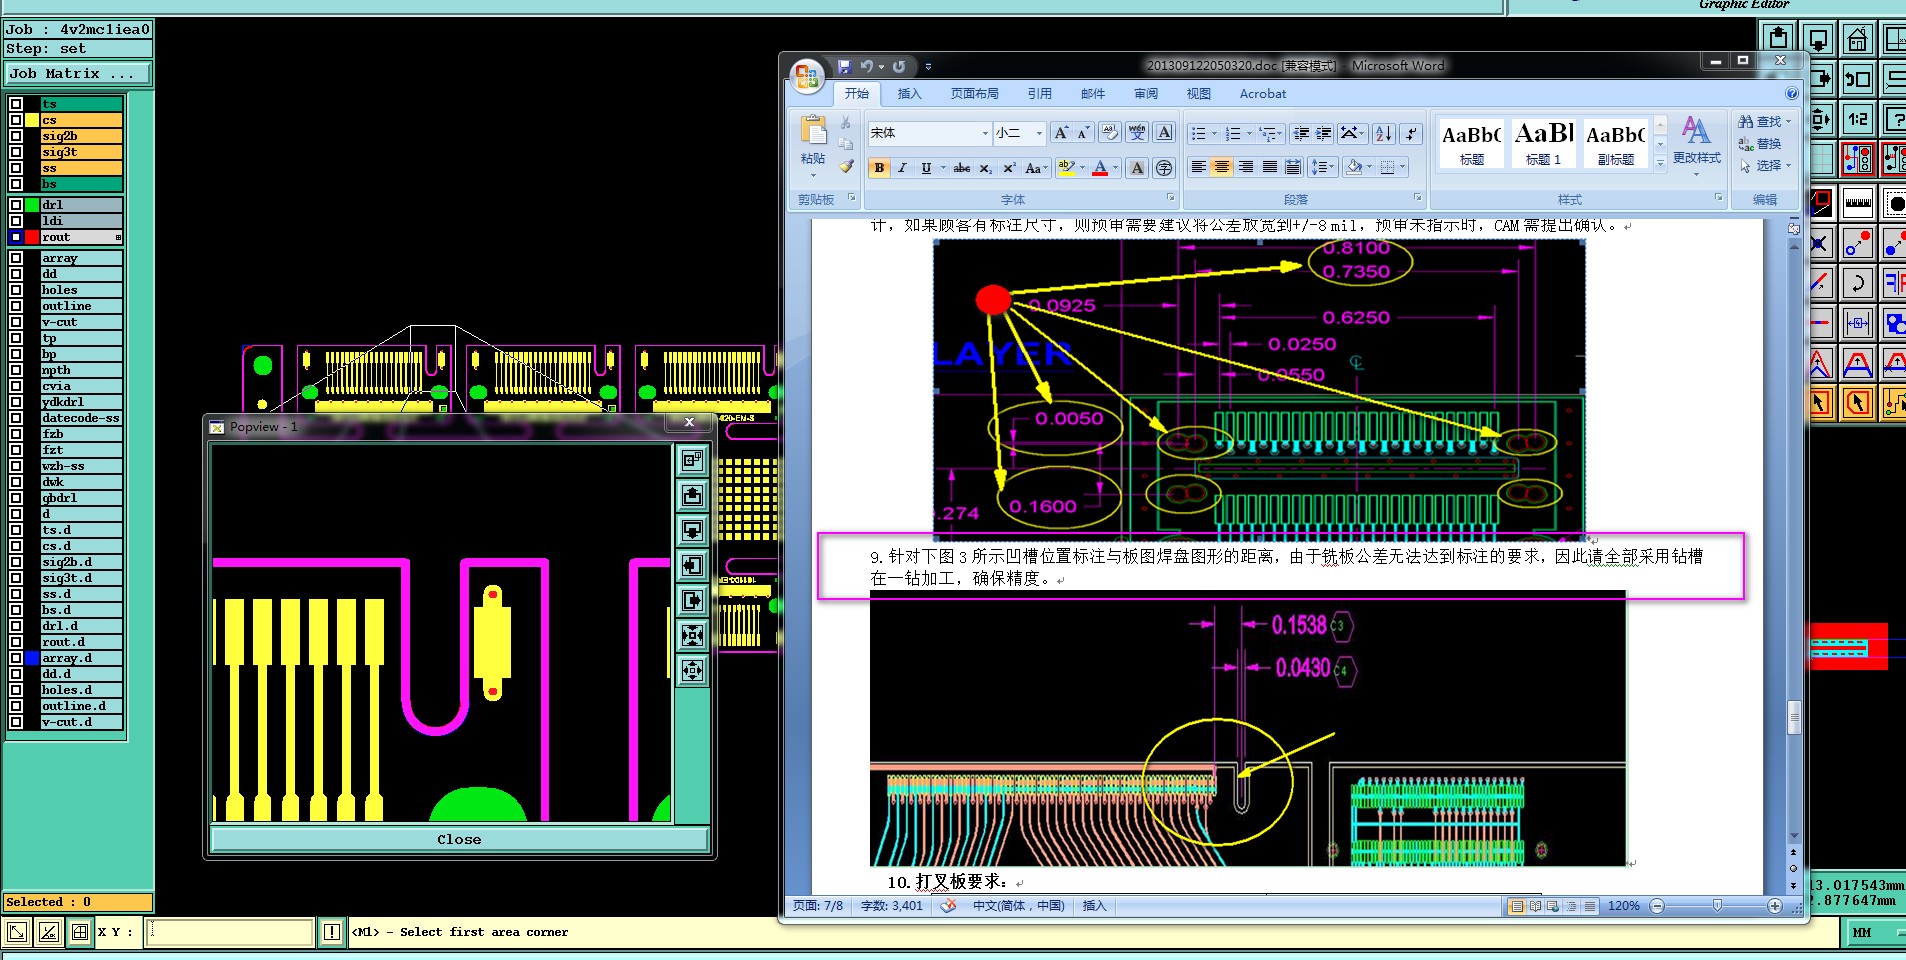The height and width of the screenshot is (960, 1906).
Task: Open the font name dropdown showing 宋体
Action: point(985,133)
